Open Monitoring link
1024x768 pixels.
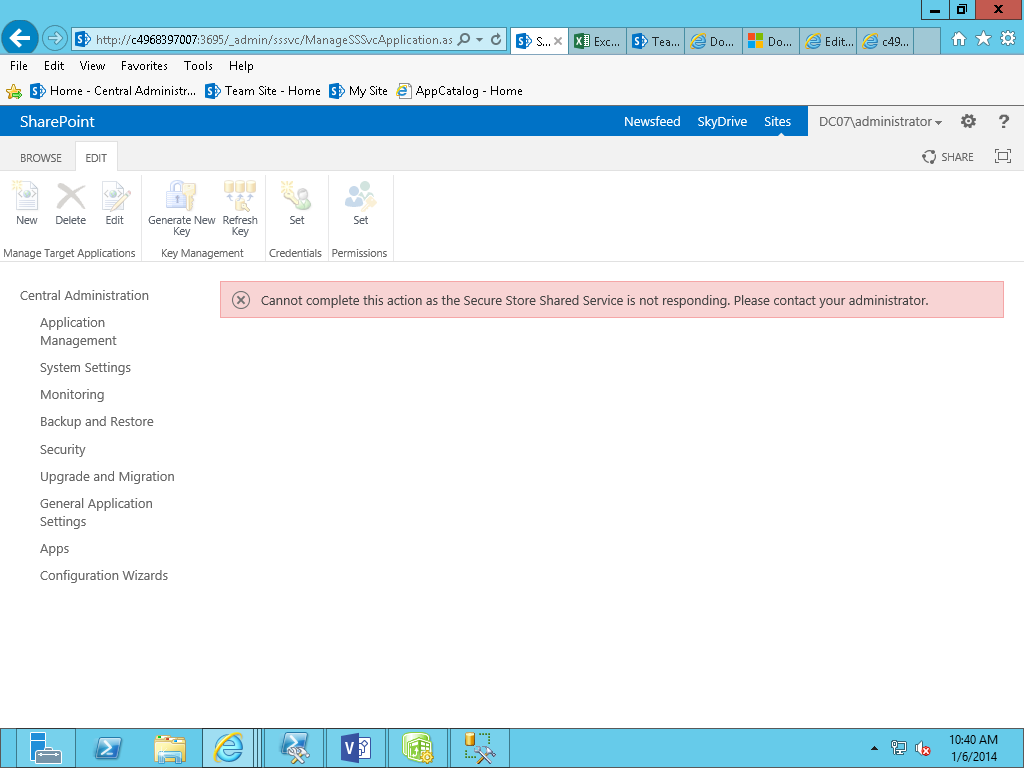[72, 394]
